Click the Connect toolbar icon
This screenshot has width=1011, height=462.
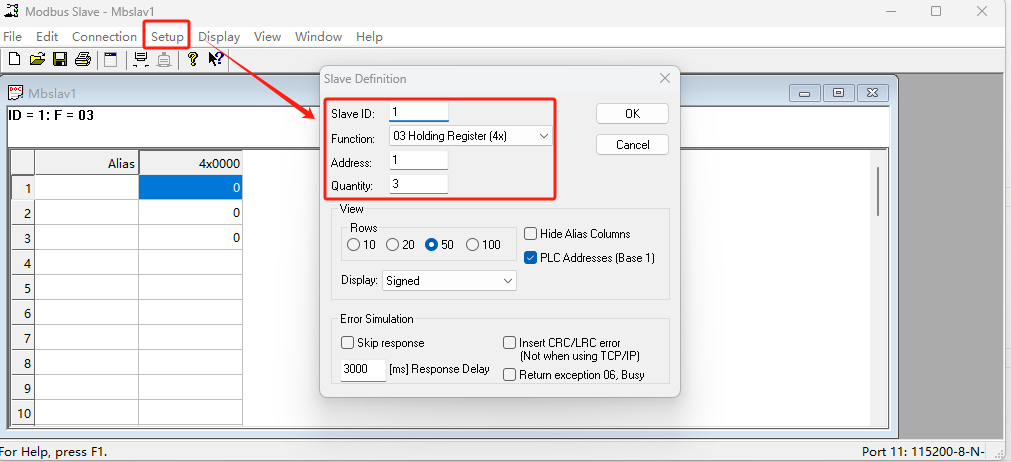point(141,60)
